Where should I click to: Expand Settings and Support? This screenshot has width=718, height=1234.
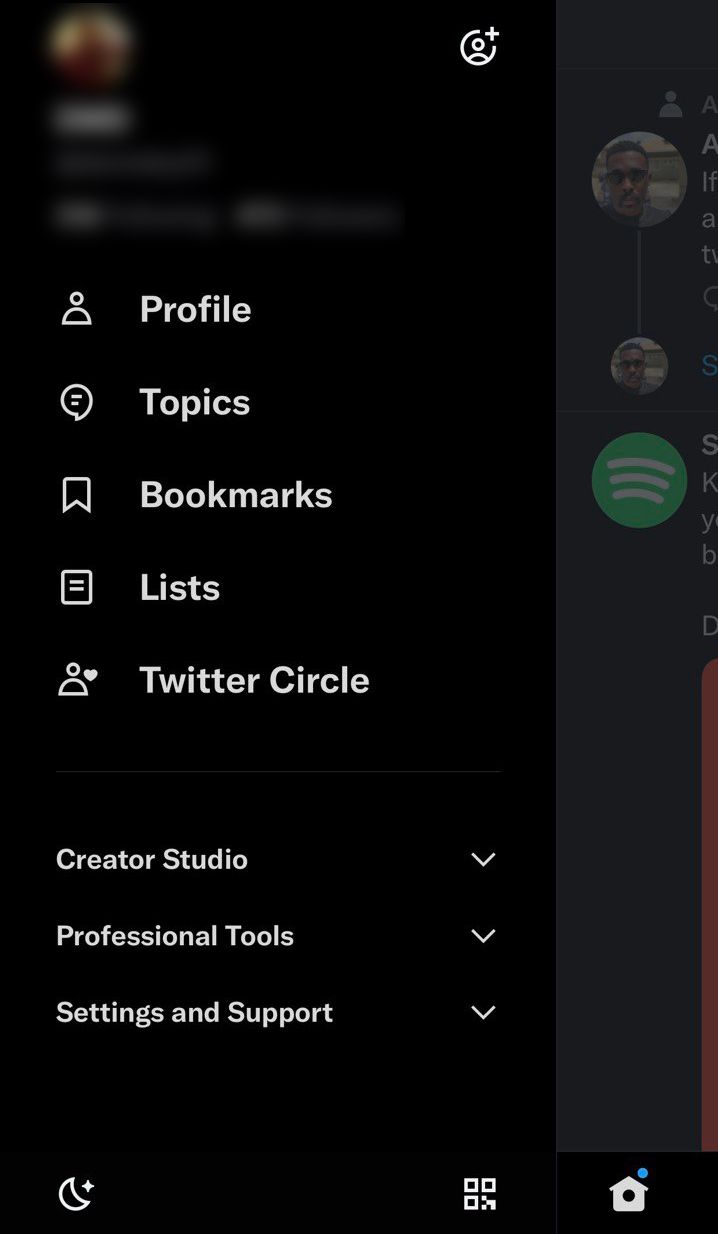point(483,1012)
